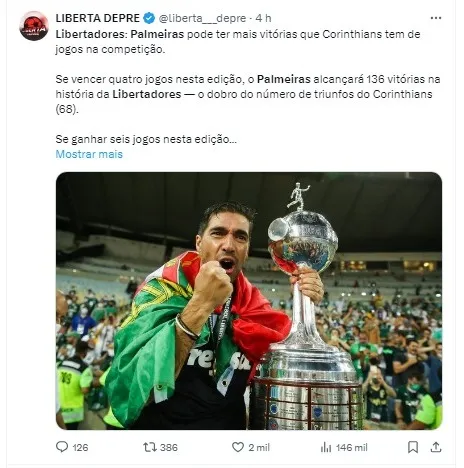This screenshot has height=468, width=464.
Task: Repost using the retweet arrows icon
Action: pyautogui.click(x=150, y=447)
